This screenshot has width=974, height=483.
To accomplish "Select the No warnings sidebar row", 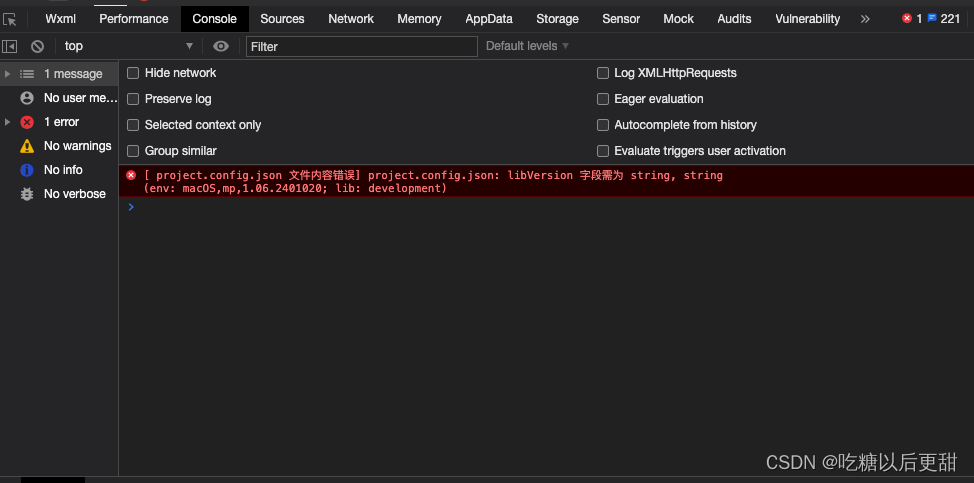I will 59,146.
